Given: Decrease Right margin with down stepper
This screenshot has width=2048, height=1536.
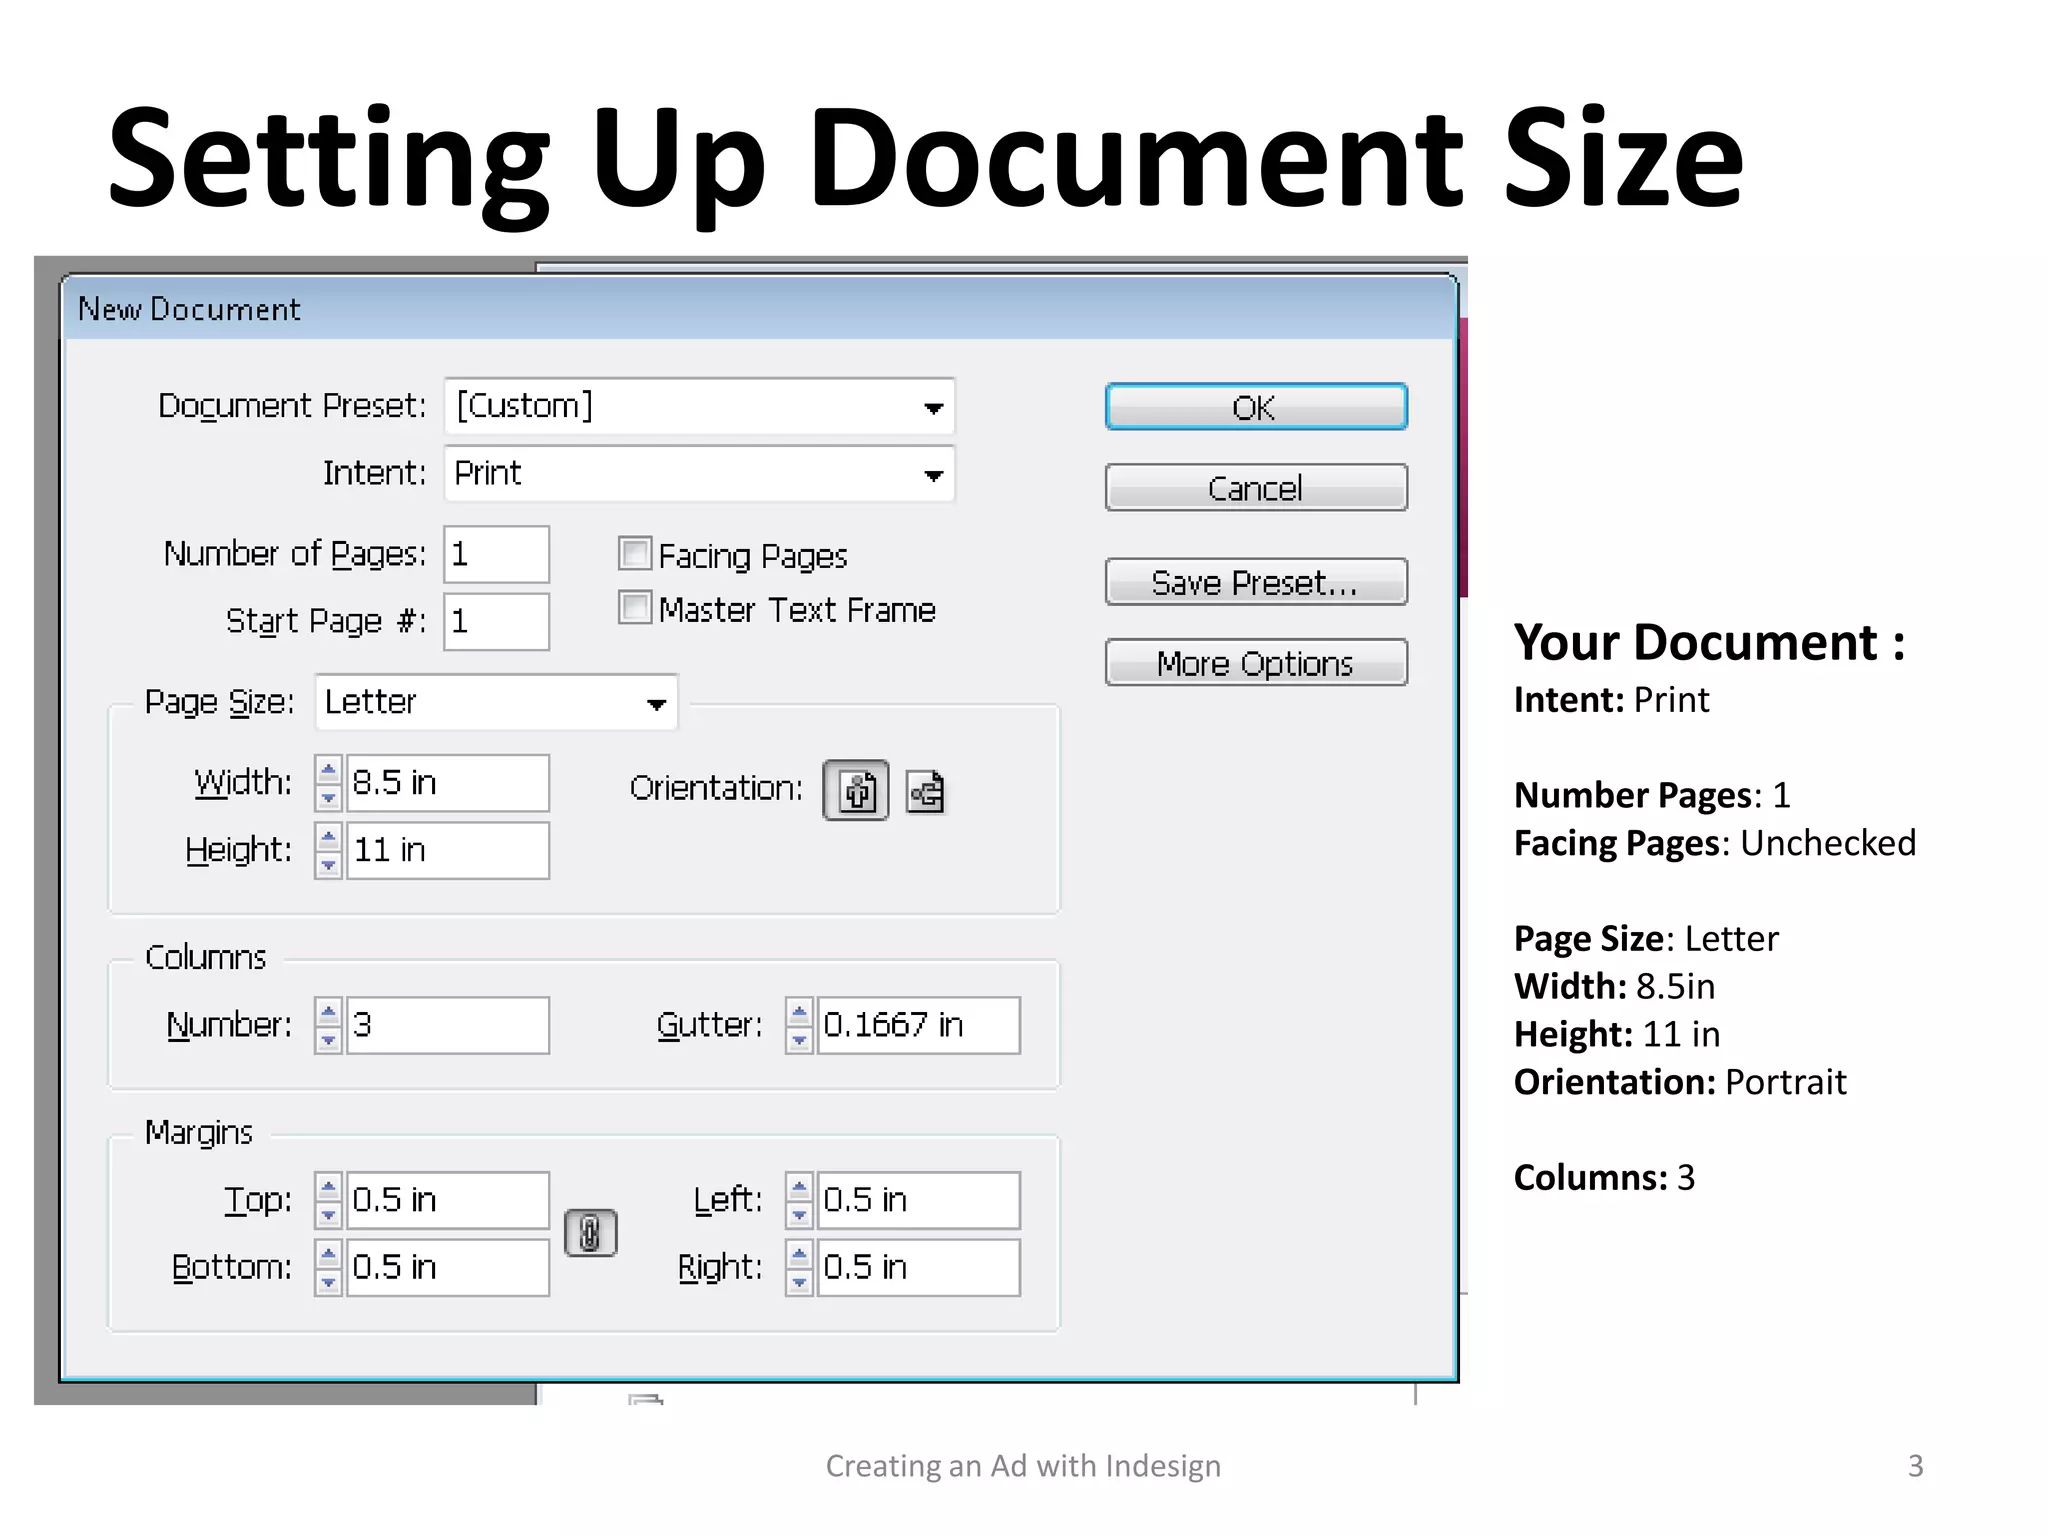Looking at the screenshot, I should (x=799, y=1281).
